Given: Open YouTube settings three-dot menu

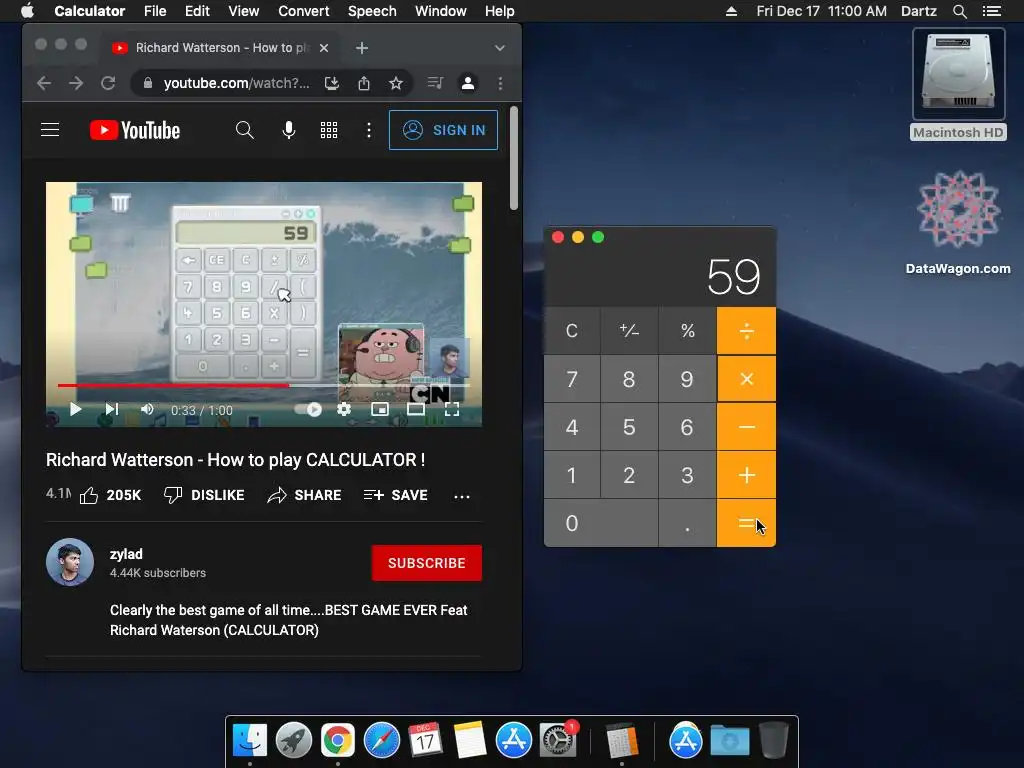Looking at the screenshot, I should pos(369,130).
